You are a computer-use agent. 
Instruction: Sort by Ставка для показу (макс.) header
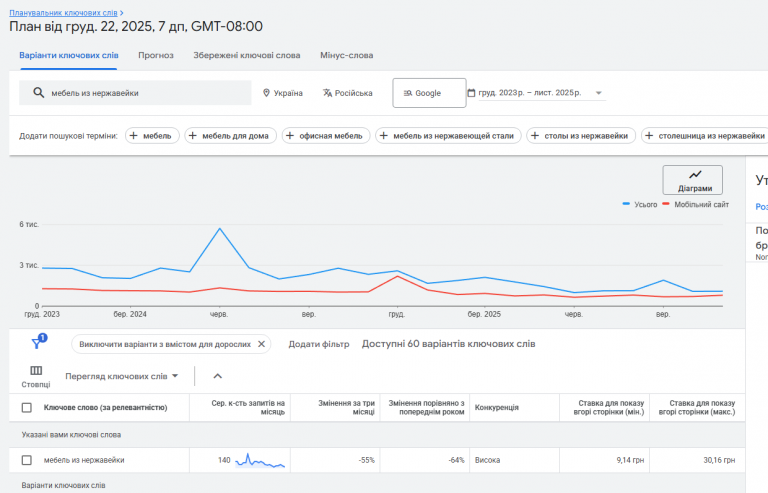point(697,407)
